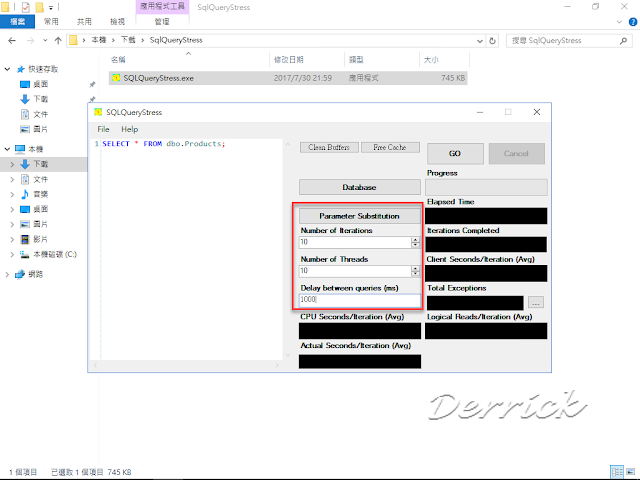This screenshot has height=480, width=640.
Task: Open the blue File tab in Explorer ribbon
Action: [x=18, y=22]
